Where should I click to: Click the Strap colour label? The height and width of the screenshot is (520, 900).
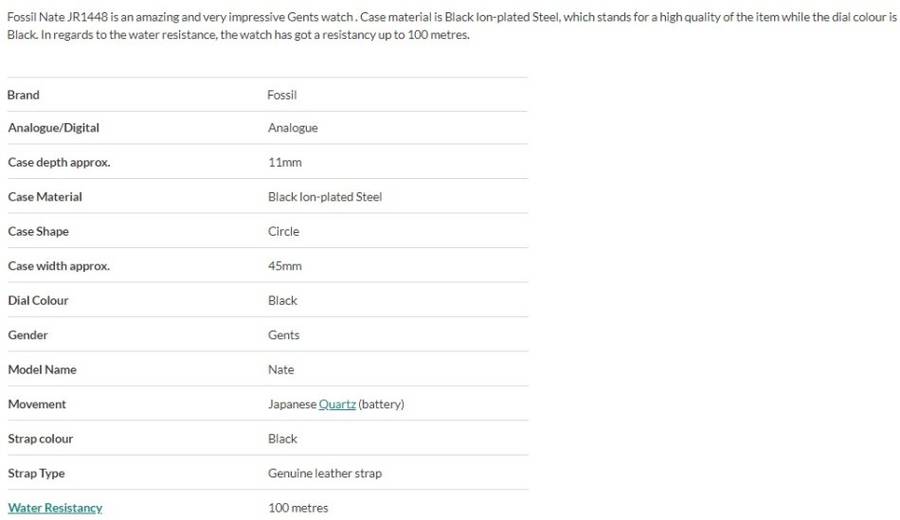pyautogui.click(x=40, y=439)
